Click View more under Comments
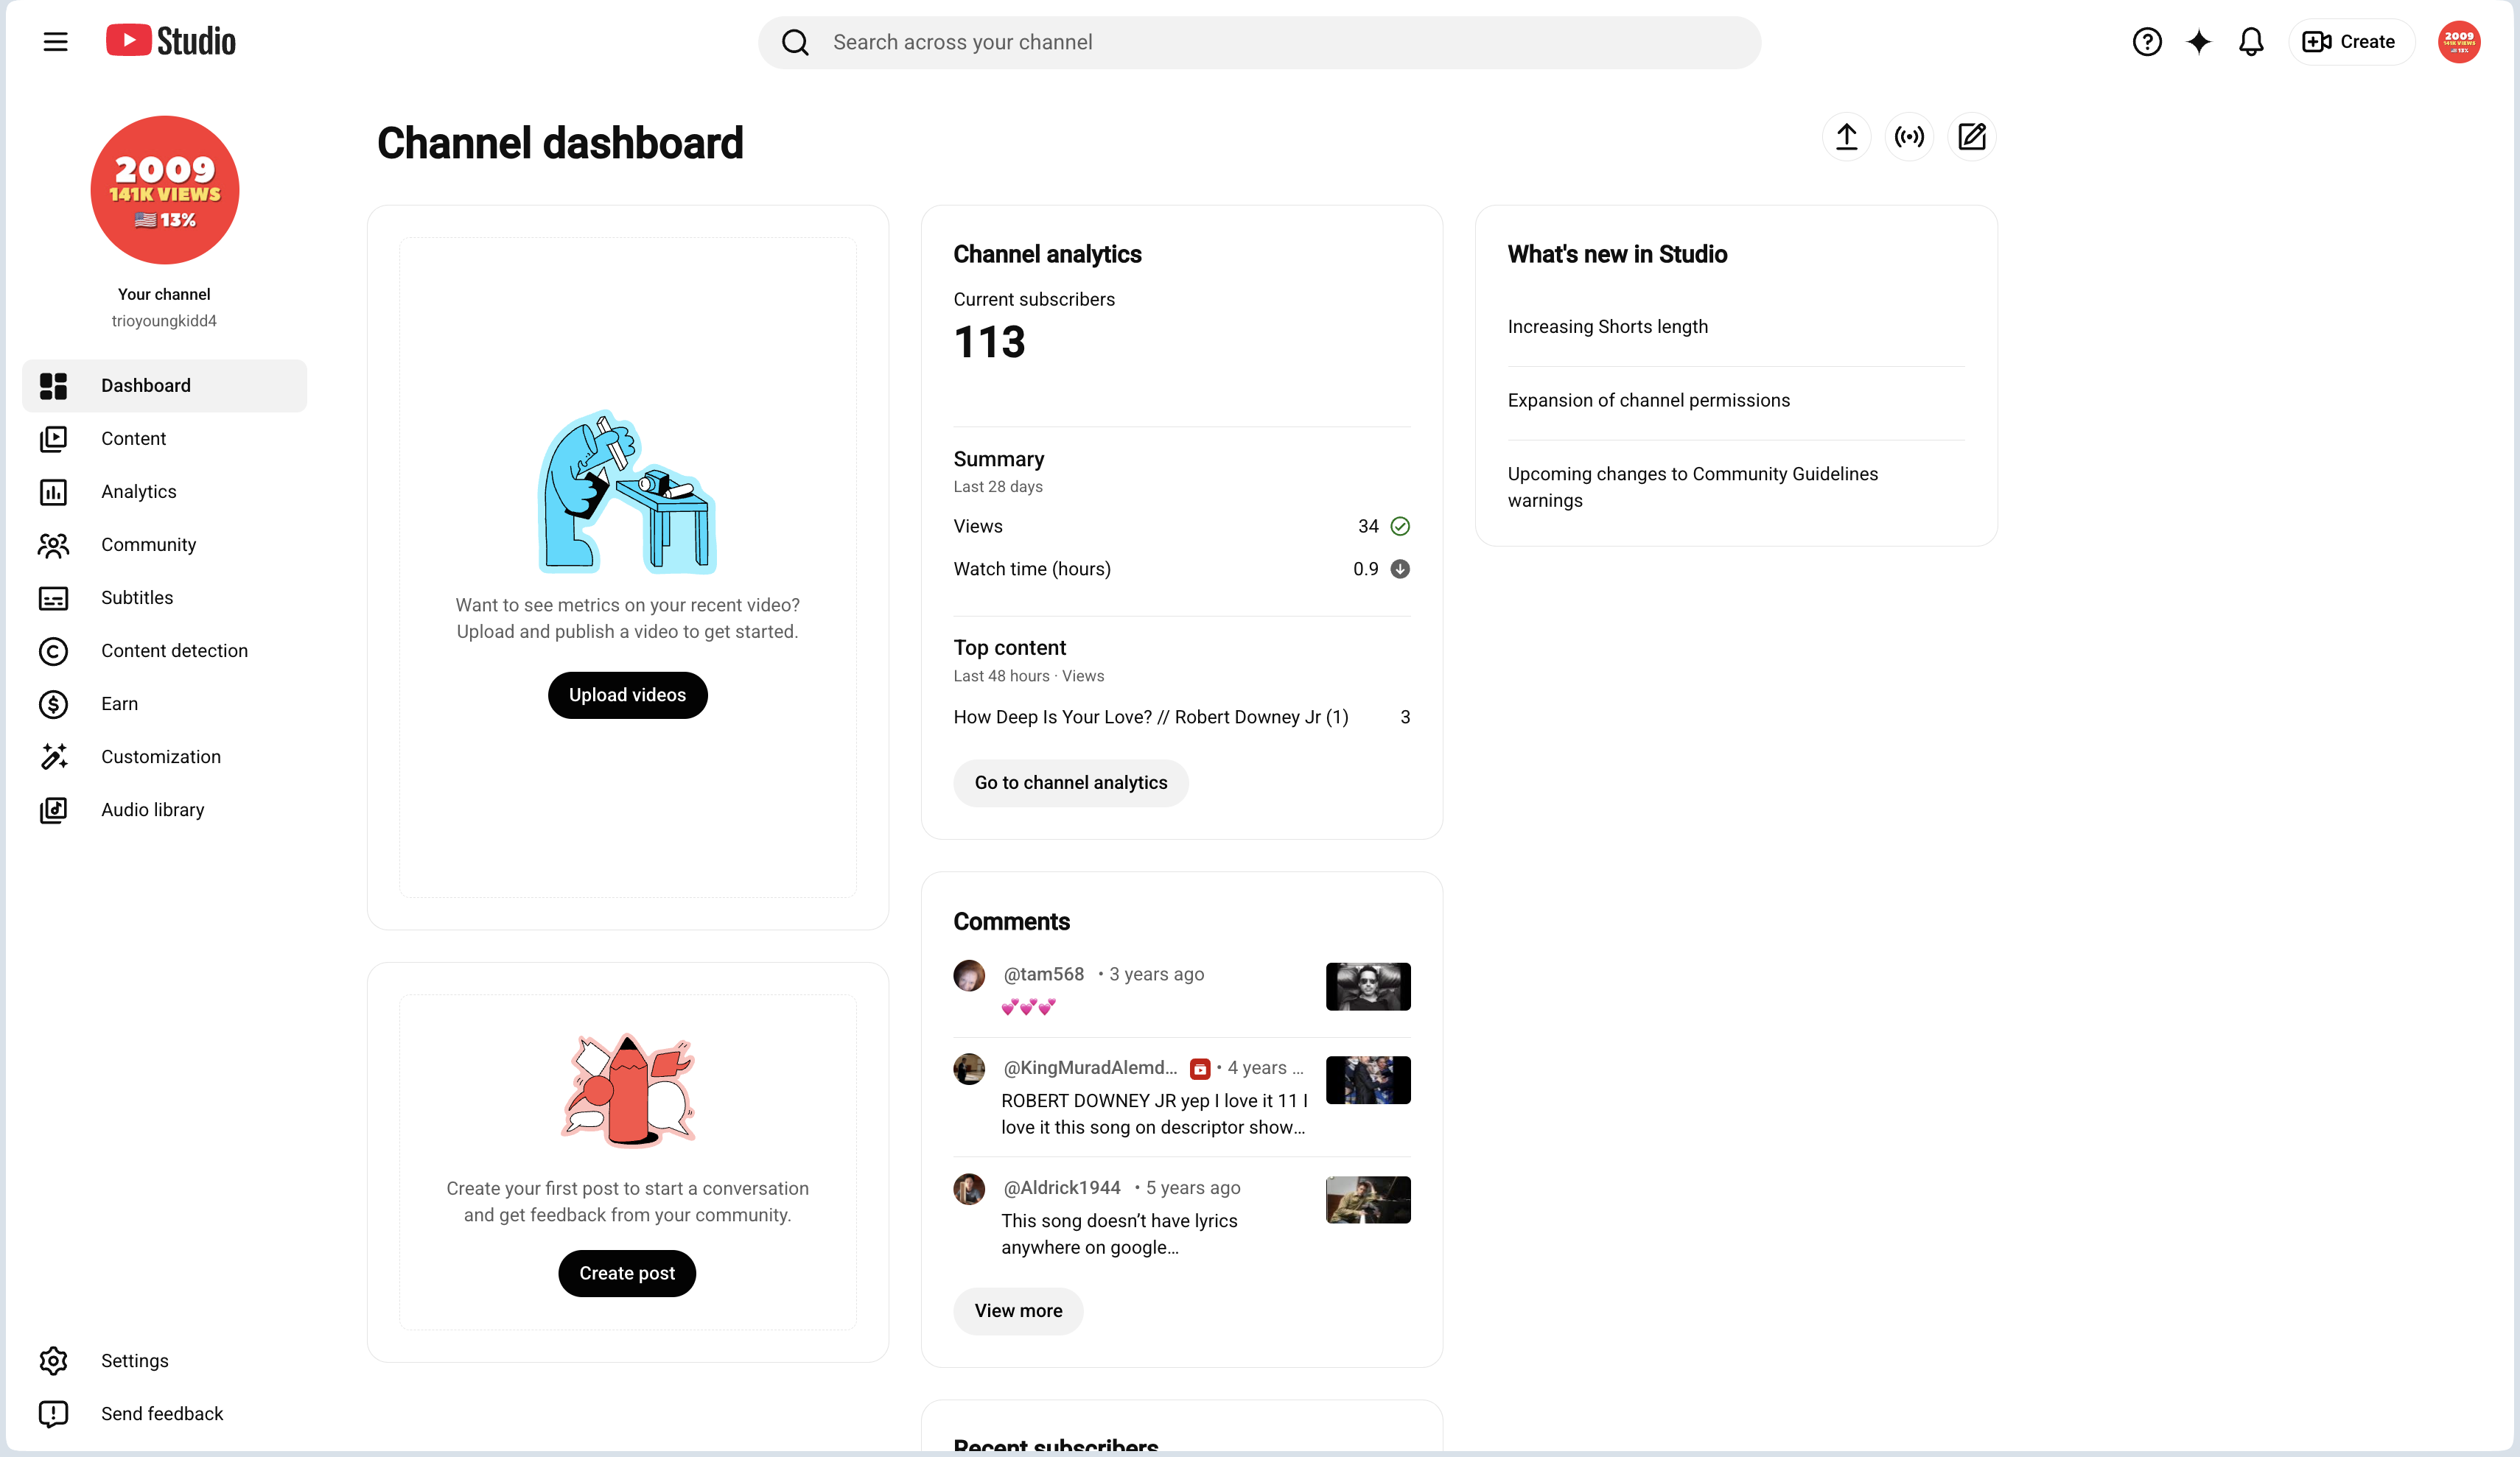 point(1018,1310)
